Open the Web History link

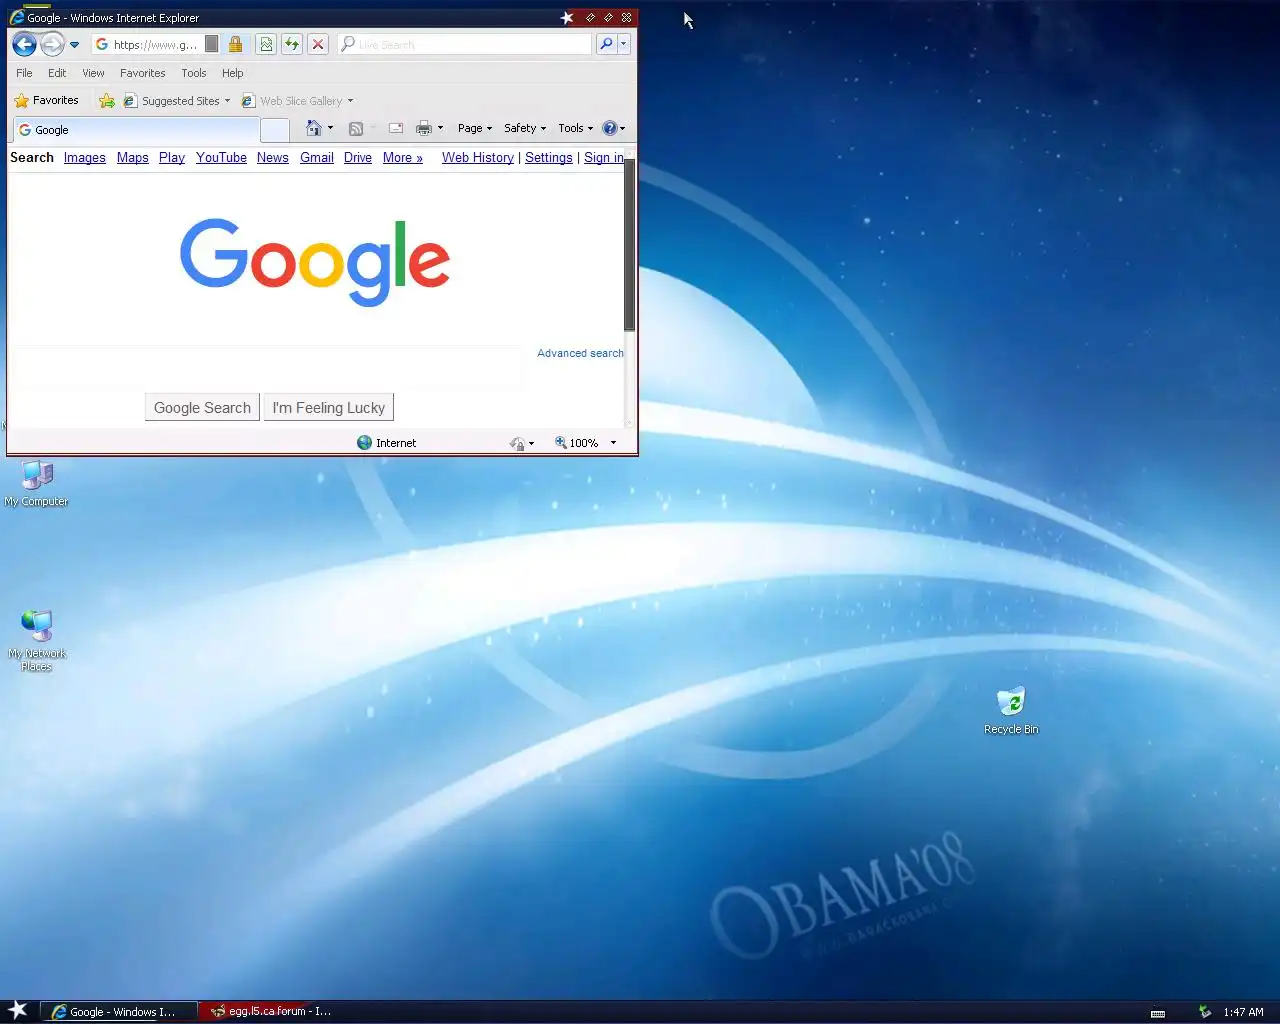(477, 158)
